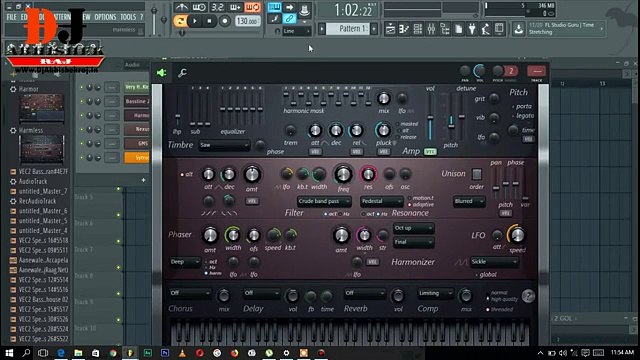Screen dimensions: 640x360
Task: Open the Blurred unison type dropdown
Action: 469,201
